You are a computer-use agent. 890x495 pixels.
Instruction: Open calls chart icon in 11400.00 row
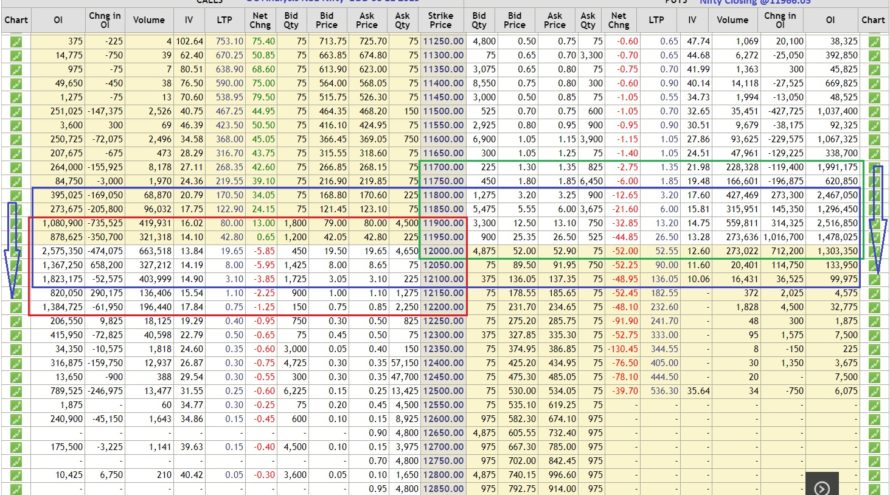(x=16, y=83)
